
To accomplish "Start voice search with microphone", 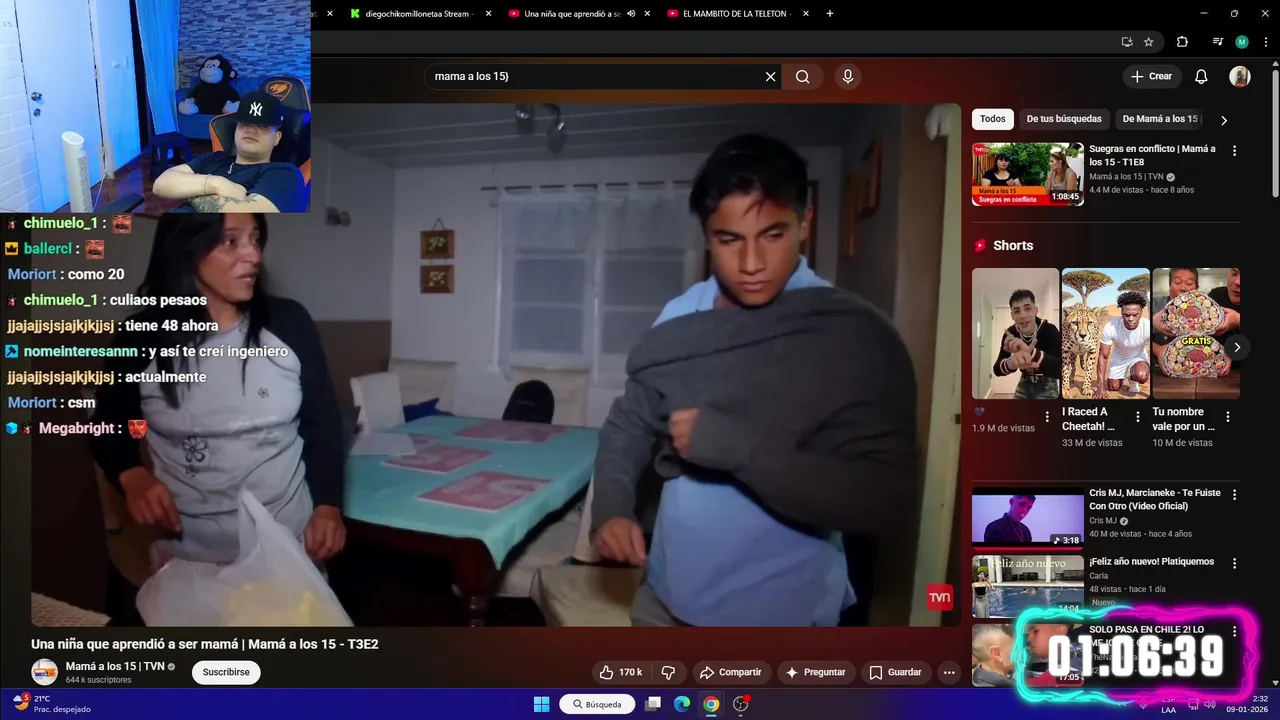I will point(848,76).
